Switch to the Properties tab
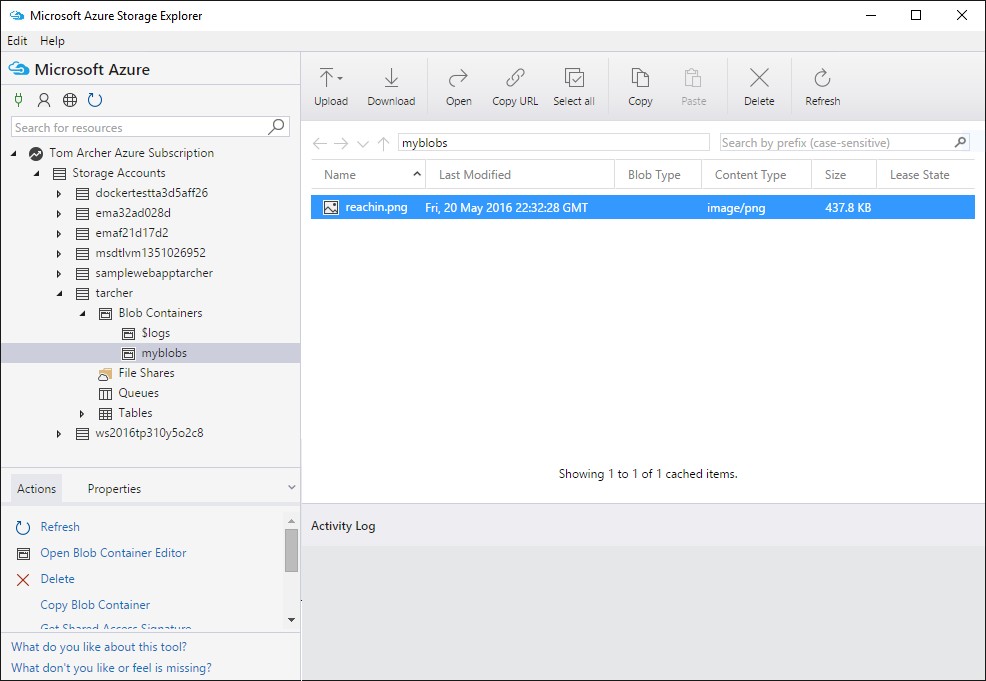986x681 pixels. (x=114, y=489)
